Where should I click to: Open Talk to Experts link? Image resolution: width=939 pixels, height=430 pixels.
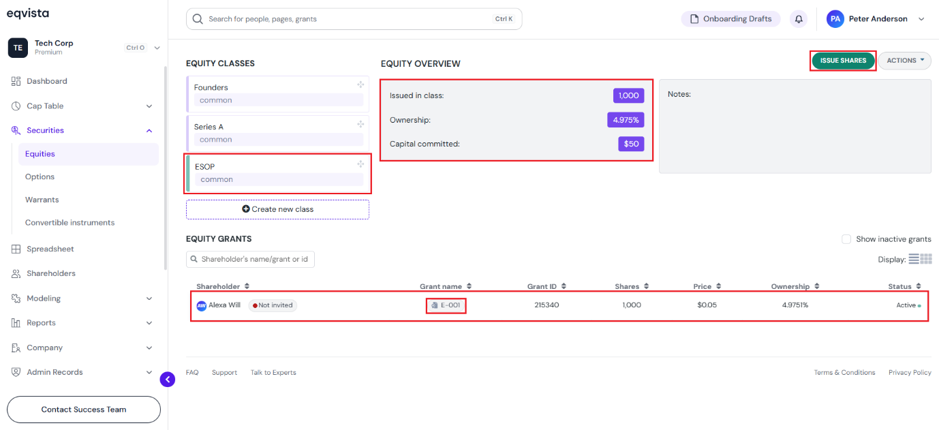coord(273,373)
